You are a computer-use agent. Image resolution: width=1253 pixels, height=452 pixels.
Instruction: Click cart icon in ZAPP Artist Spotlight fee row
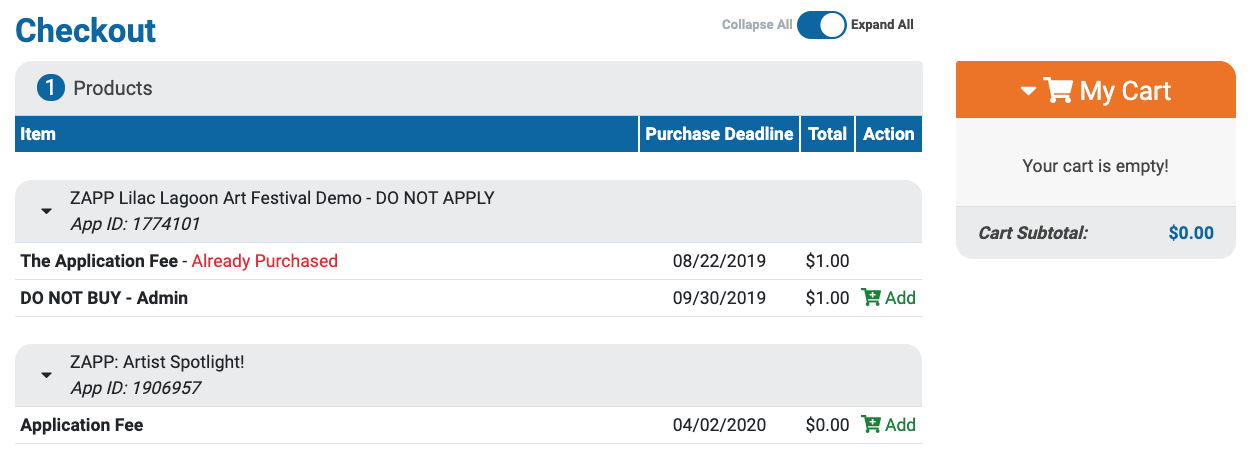pos(871,425)
